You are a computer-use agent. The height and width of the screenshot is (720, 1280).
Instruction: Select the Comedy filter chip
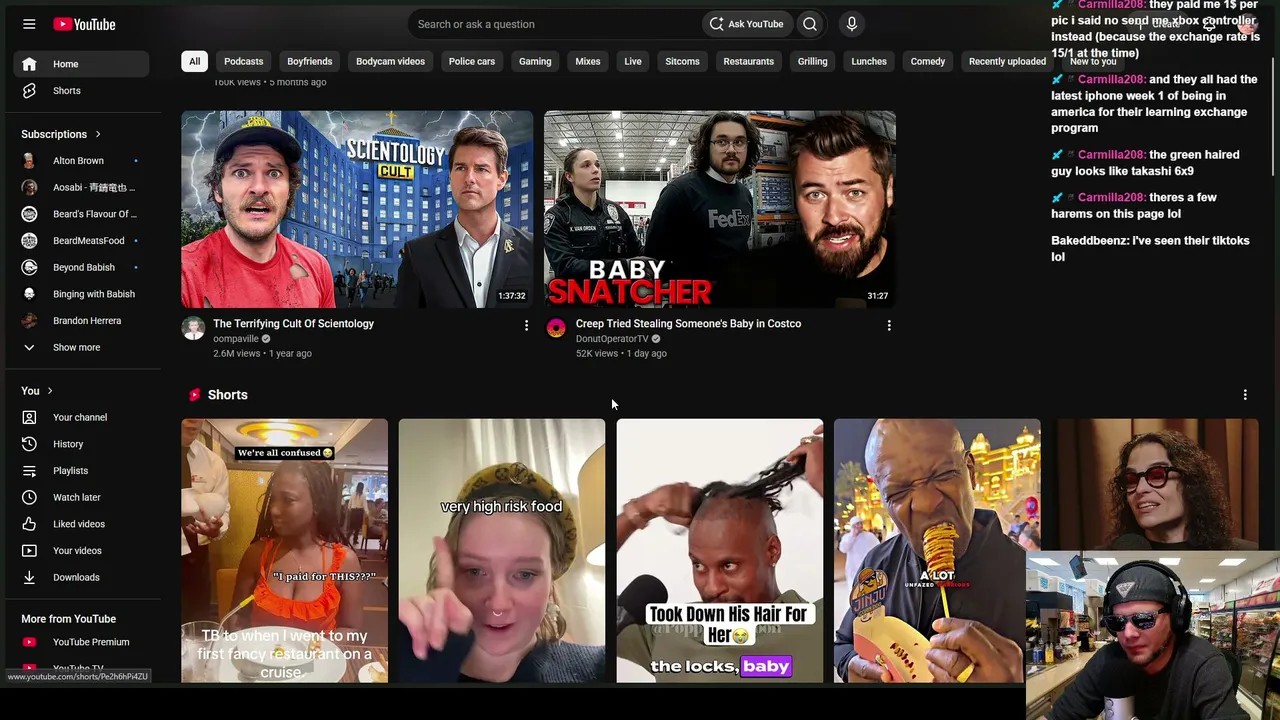click(928, 62)
